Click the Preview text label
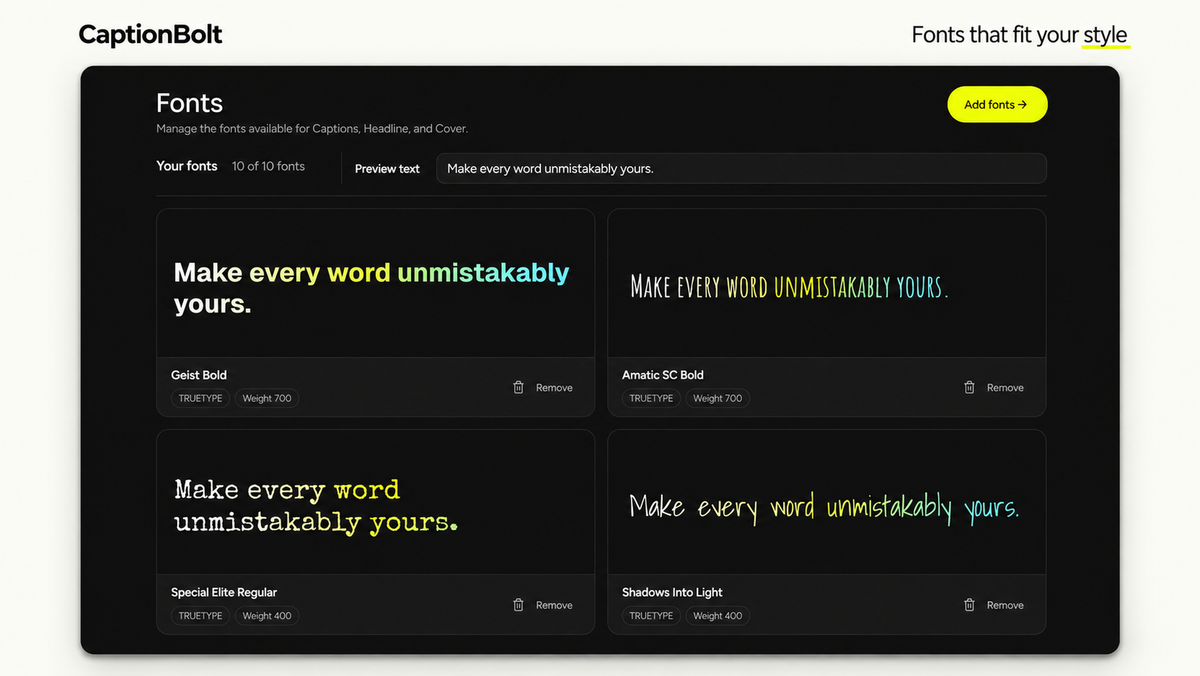Screen dimensions: 1200x676 [x=387, y=169]
